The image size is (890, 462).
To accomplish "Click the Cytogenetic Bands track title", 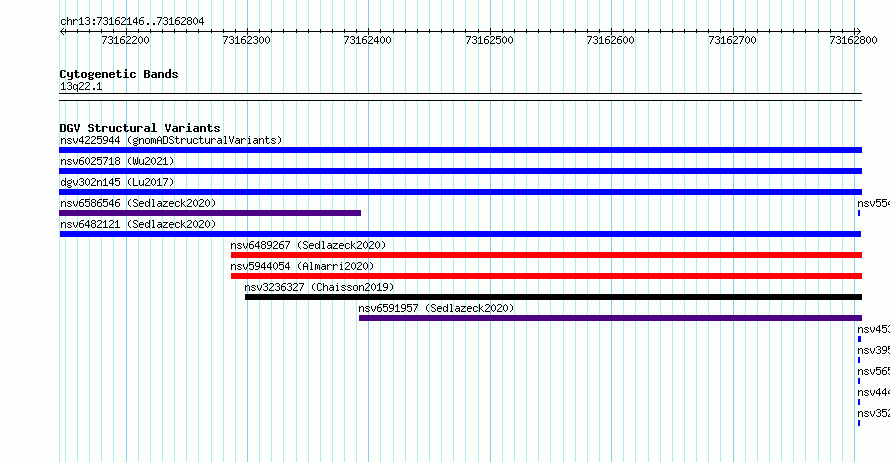I will [x=119, y=74].
